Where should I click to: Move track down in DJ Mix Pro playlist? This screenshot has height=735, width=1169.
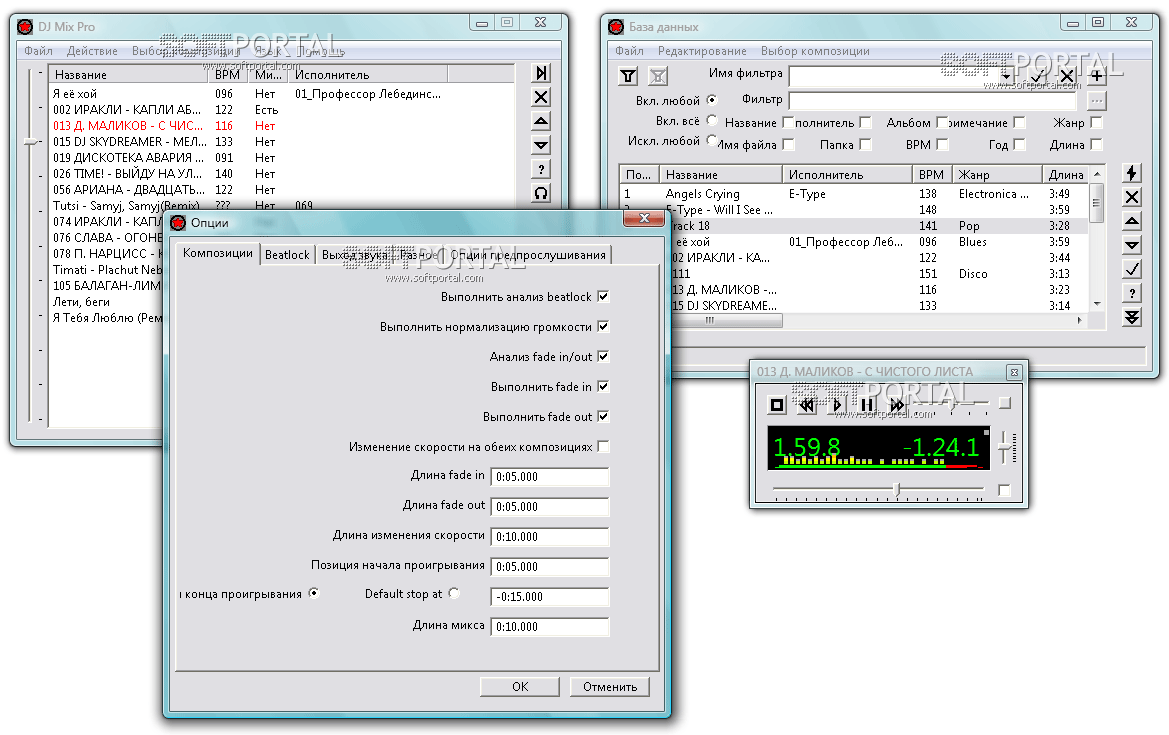click(541, 145)
